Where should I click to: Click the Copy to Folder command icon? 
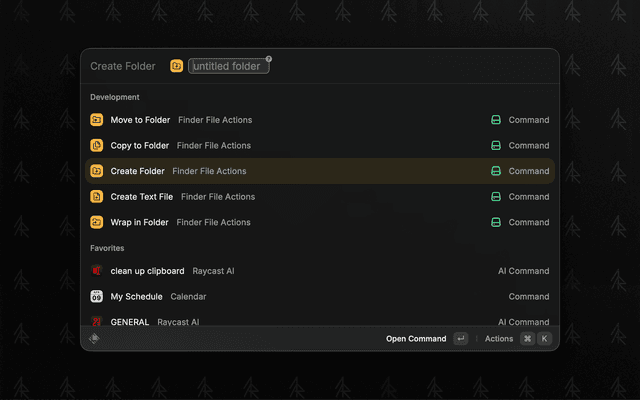(x=97, y=146)
